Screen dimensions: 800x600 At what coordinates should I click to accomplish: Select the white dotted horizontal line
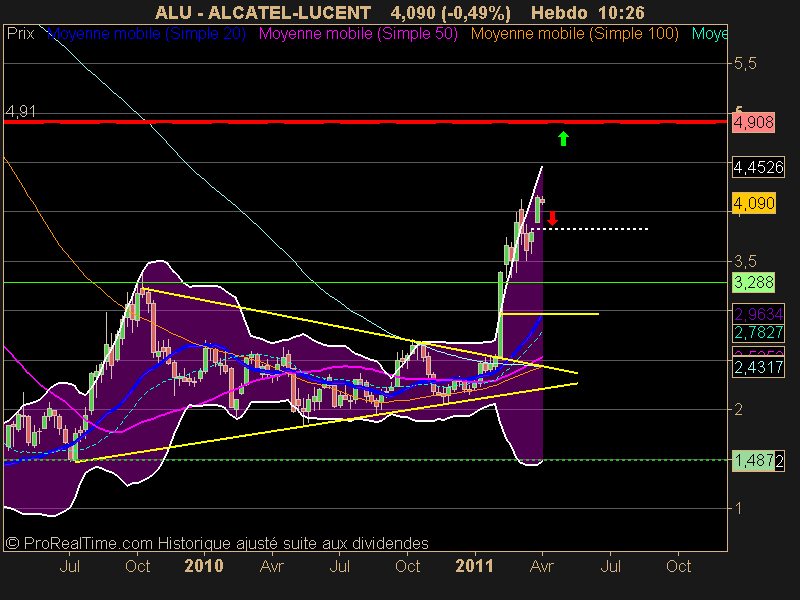coord(591,229)
